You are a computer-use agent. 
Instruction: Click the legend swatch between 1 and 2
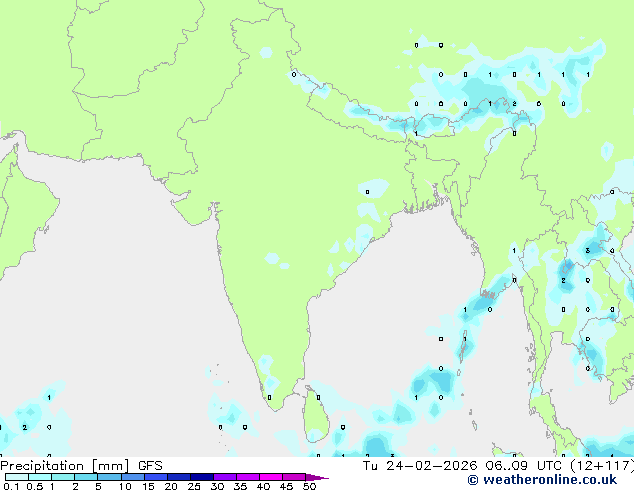point(63,477)
